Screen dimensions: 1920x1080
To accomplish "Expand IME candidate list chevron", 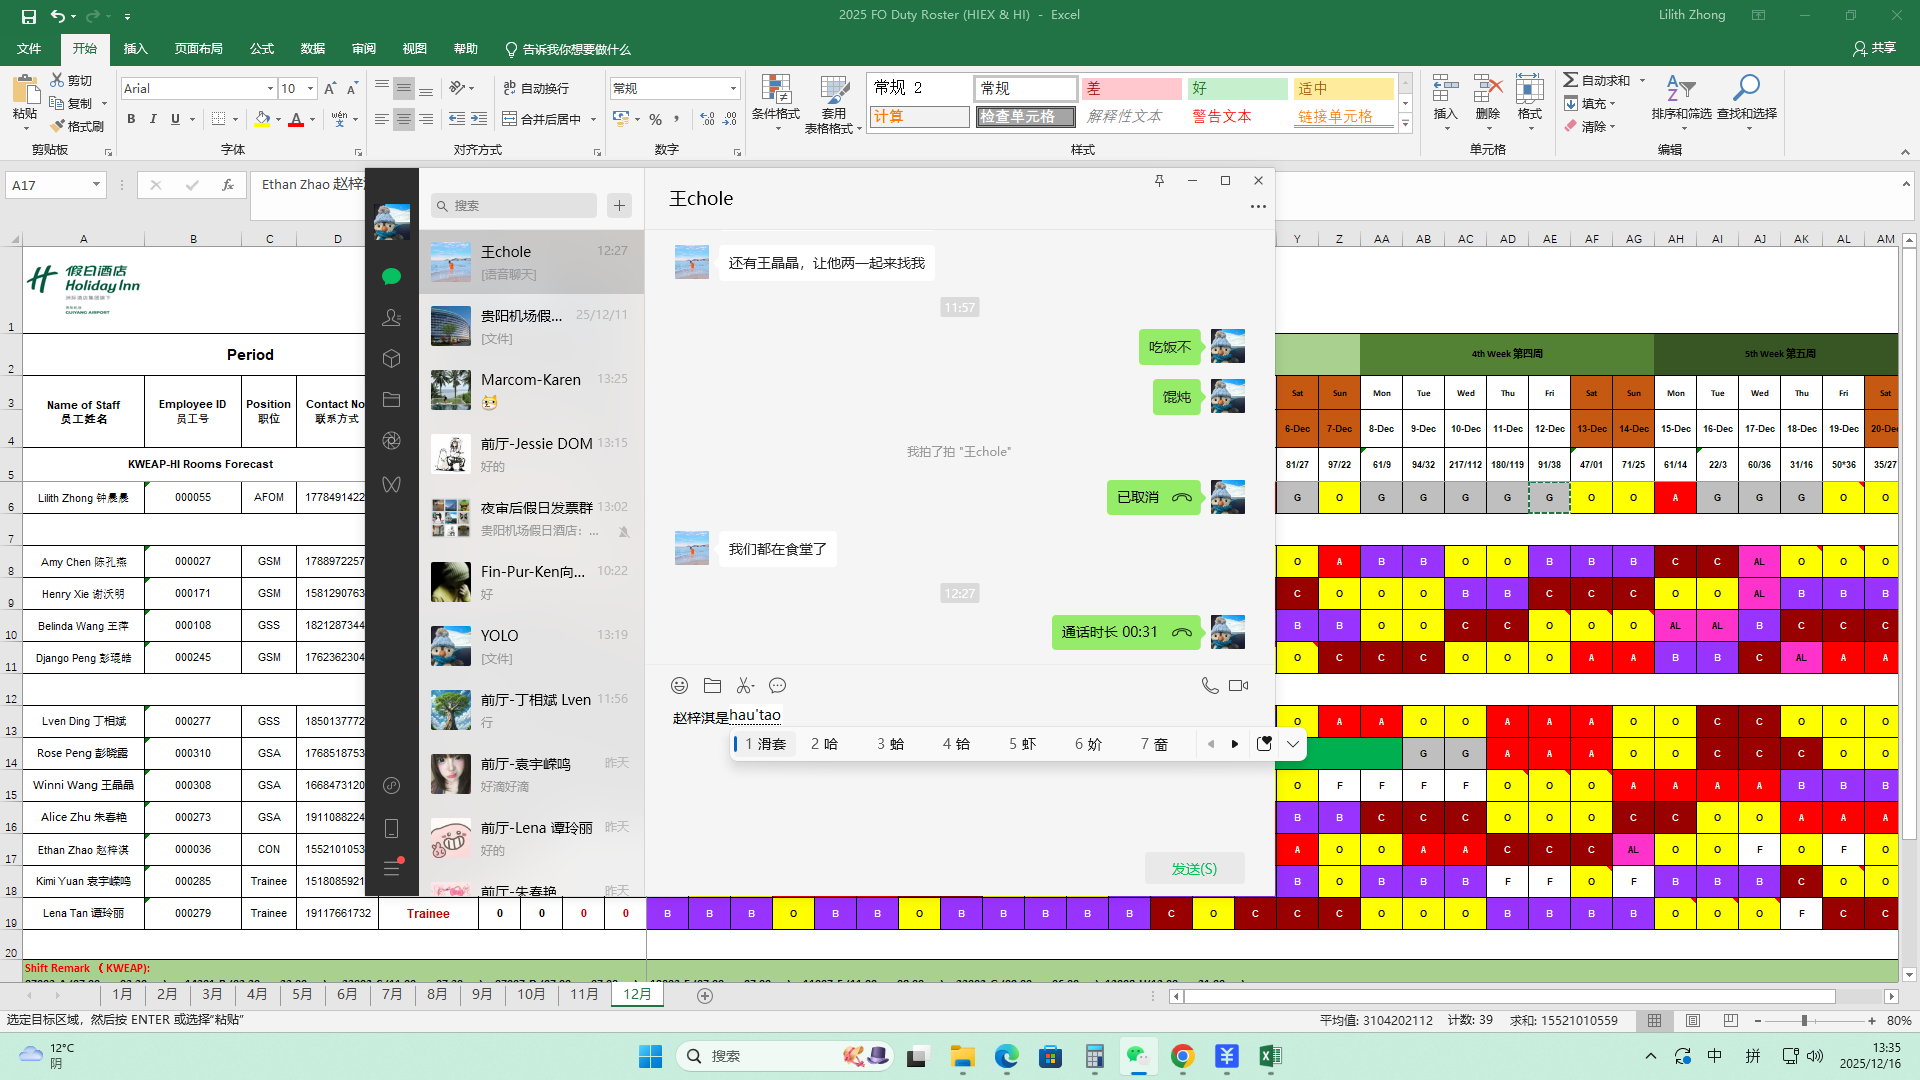I will click(x=1293, y=744).
